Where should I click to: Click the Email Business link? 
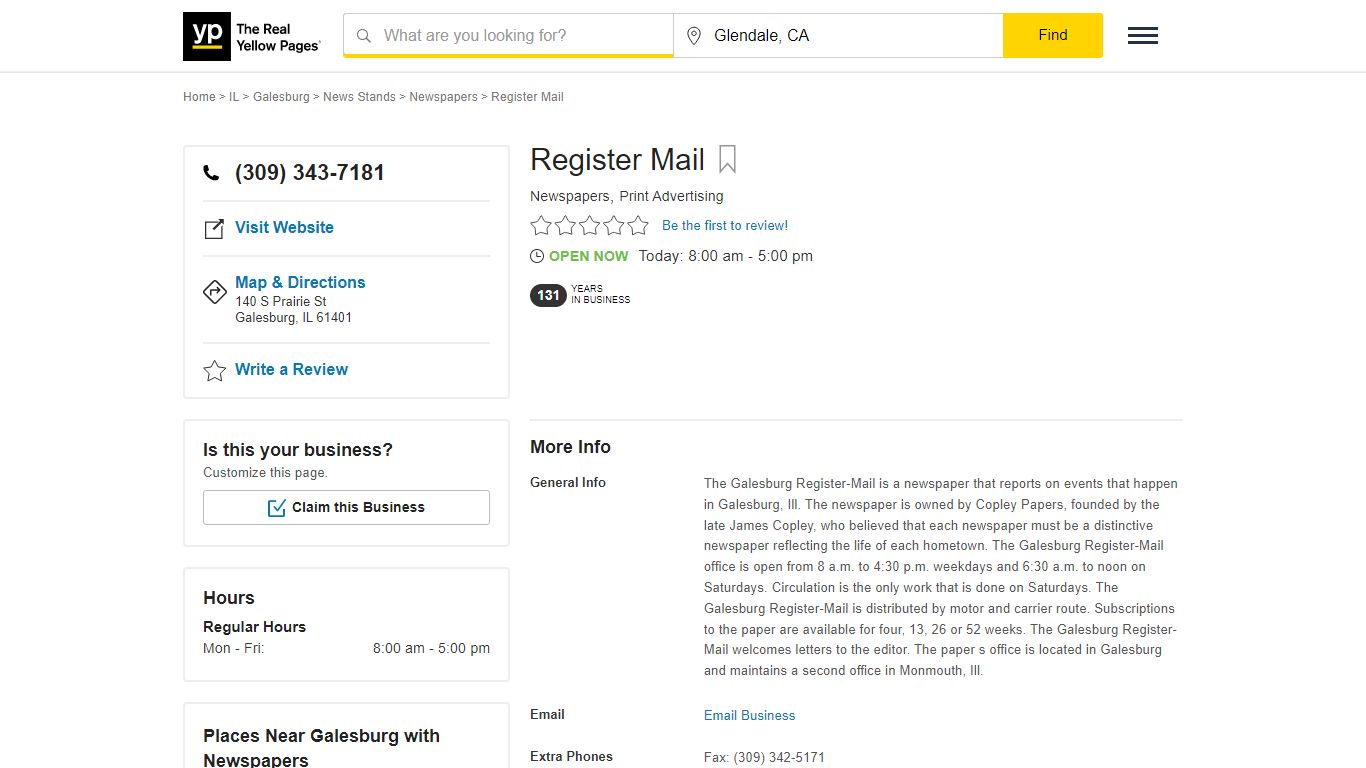coord(750,715)
